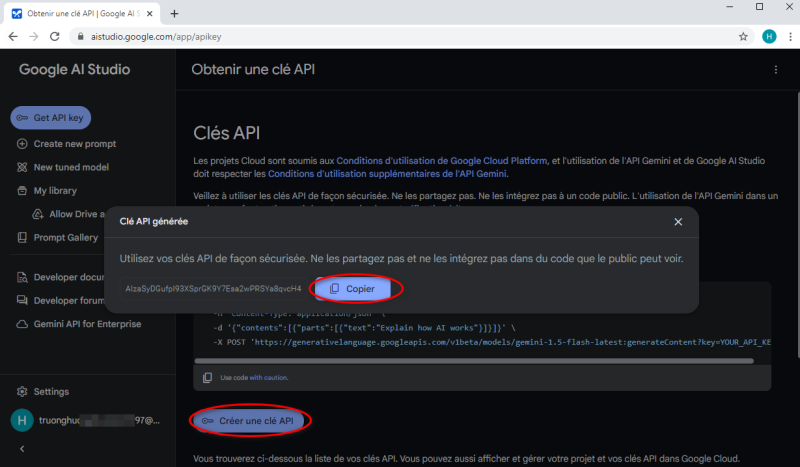Click the Settings gear icon
Viewport: 800px width, 467px height.
click(x=22, y=392)
